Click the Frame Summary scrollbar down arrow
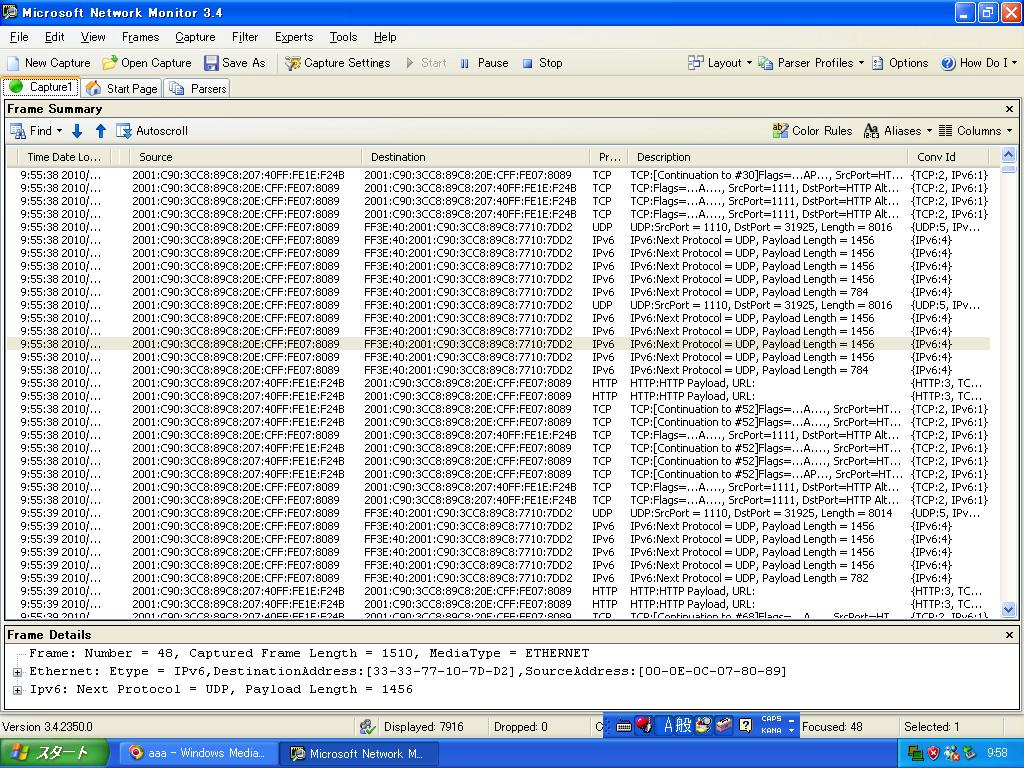 click(1008, 609)
